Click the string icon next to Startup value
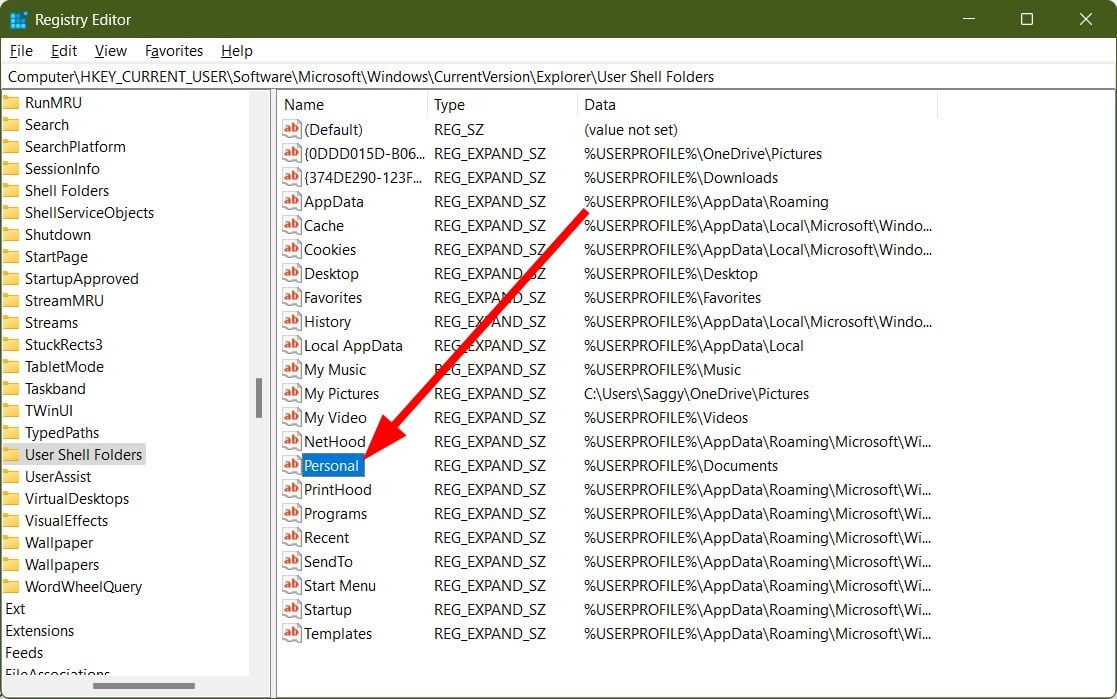The image size is (1117, 699). coord(291,609)
